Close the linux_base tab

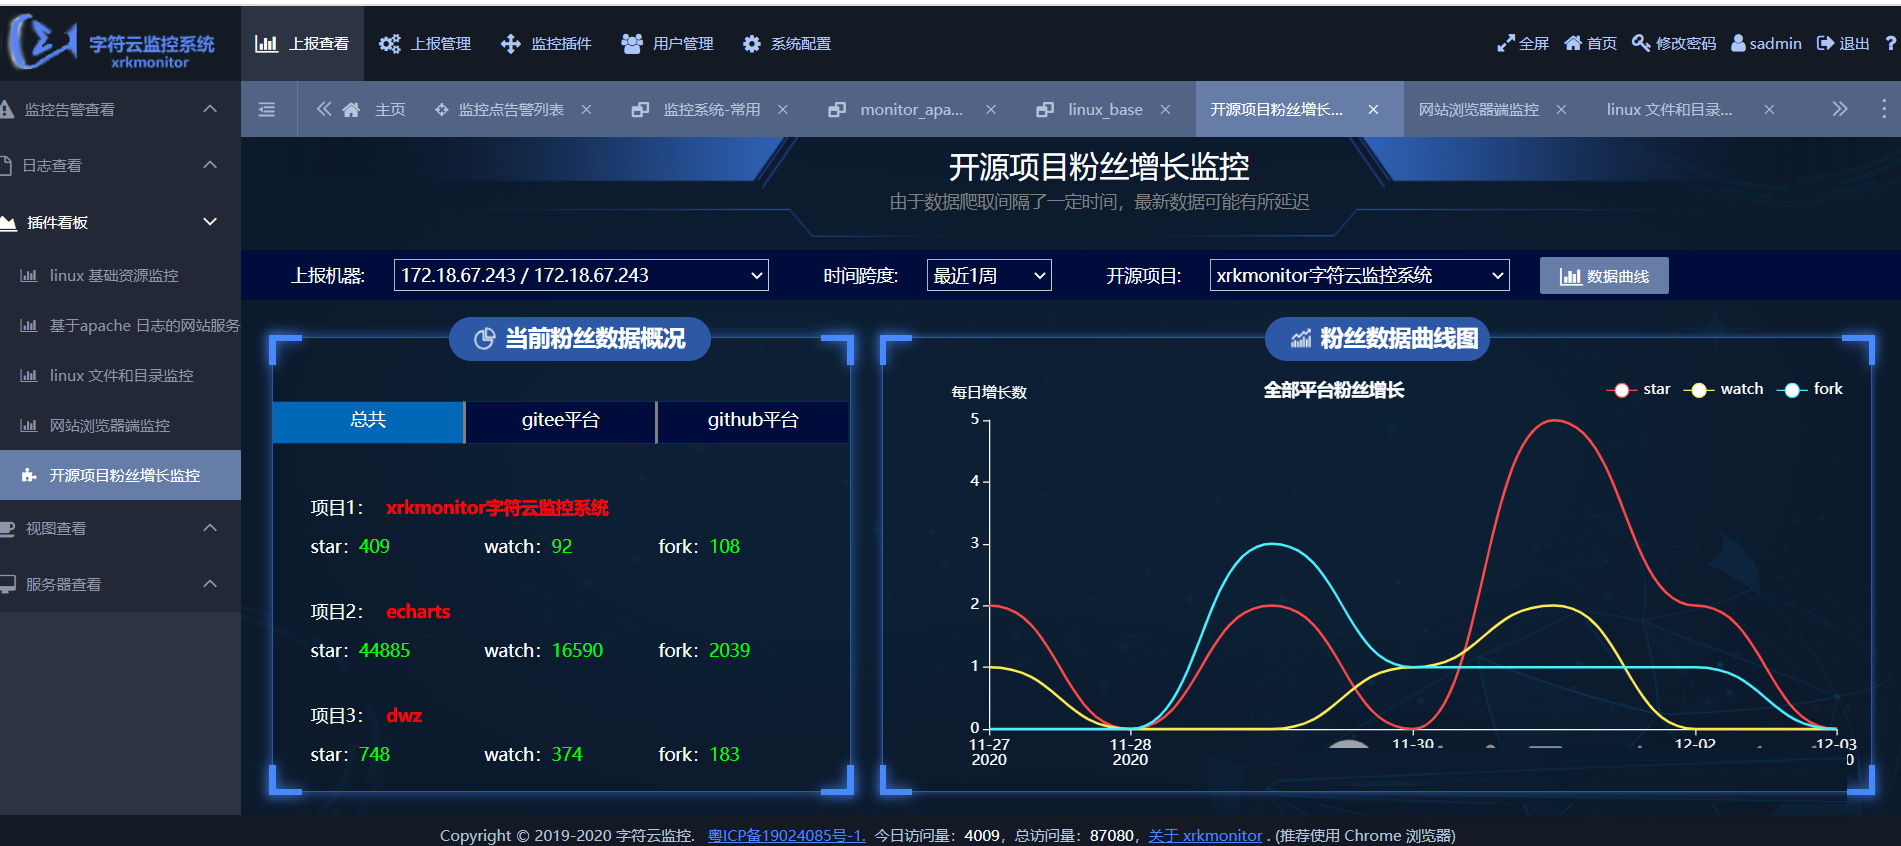point(1165,110)
